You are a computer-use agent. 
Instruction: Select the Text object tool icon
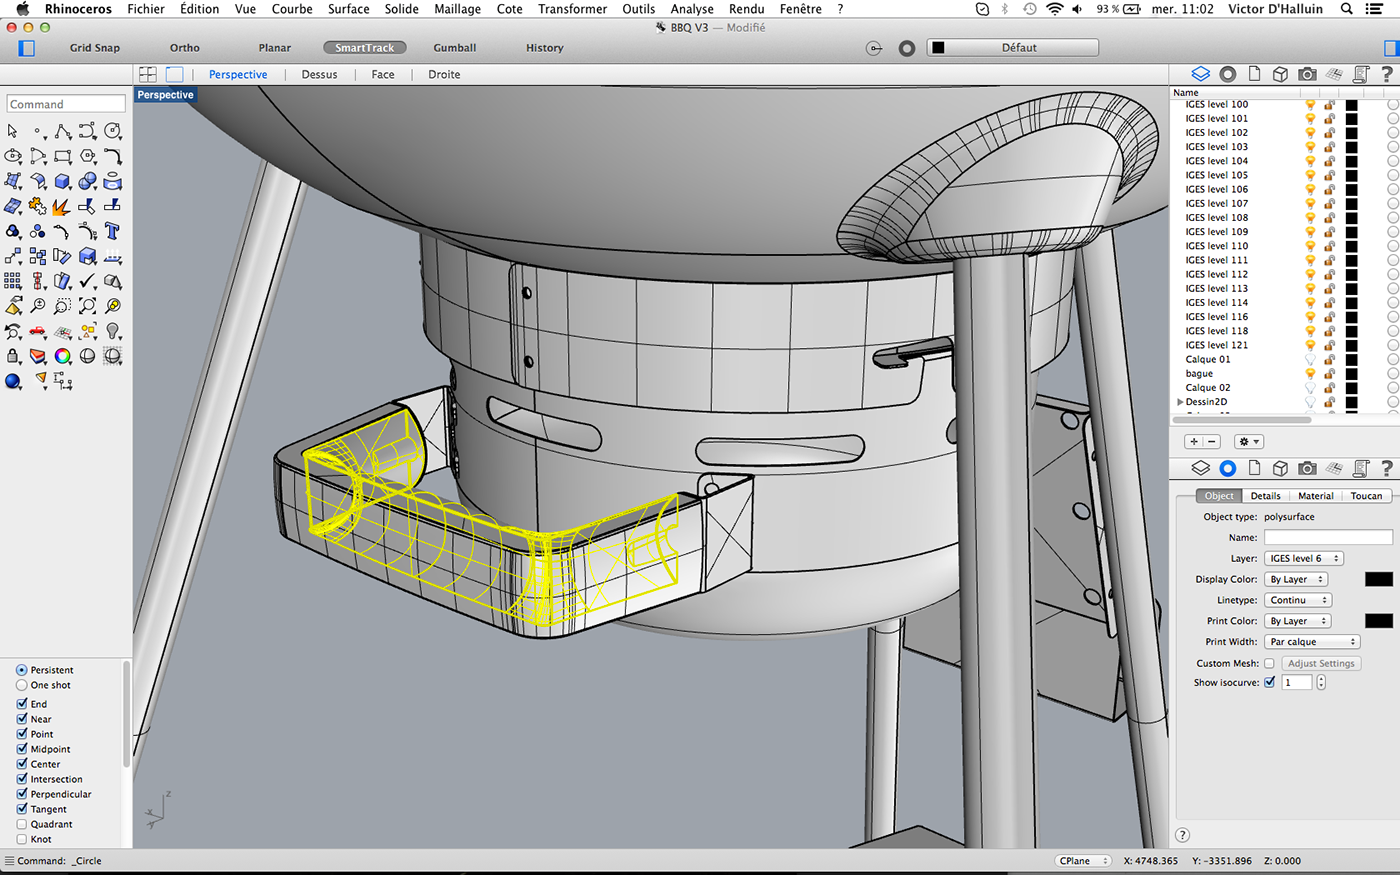click(112, 231)
